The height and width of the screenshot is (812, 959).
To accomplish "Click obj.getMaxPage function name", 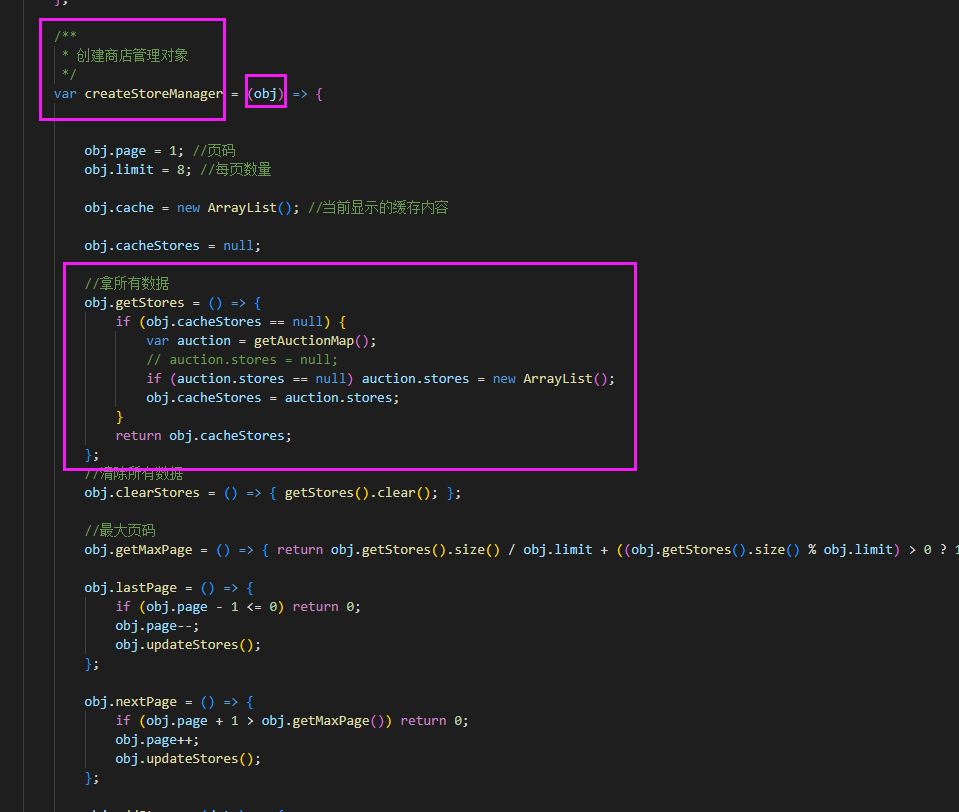I will tap(138, 550).
